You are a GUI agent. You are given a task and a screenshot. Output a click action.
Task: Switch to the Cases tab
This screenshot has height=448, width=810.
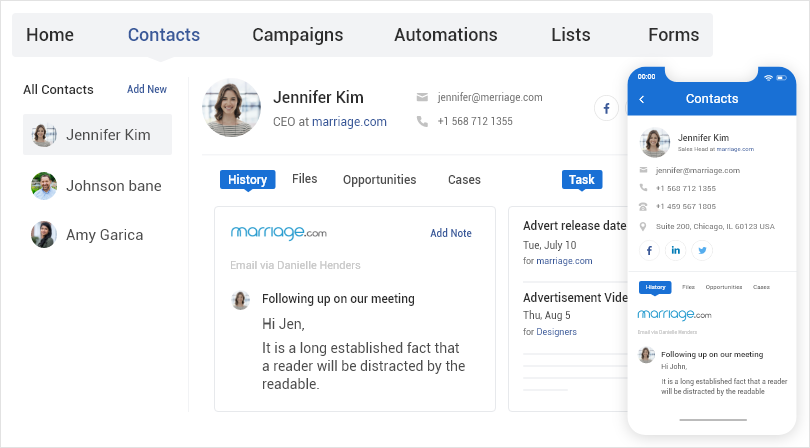464,180
